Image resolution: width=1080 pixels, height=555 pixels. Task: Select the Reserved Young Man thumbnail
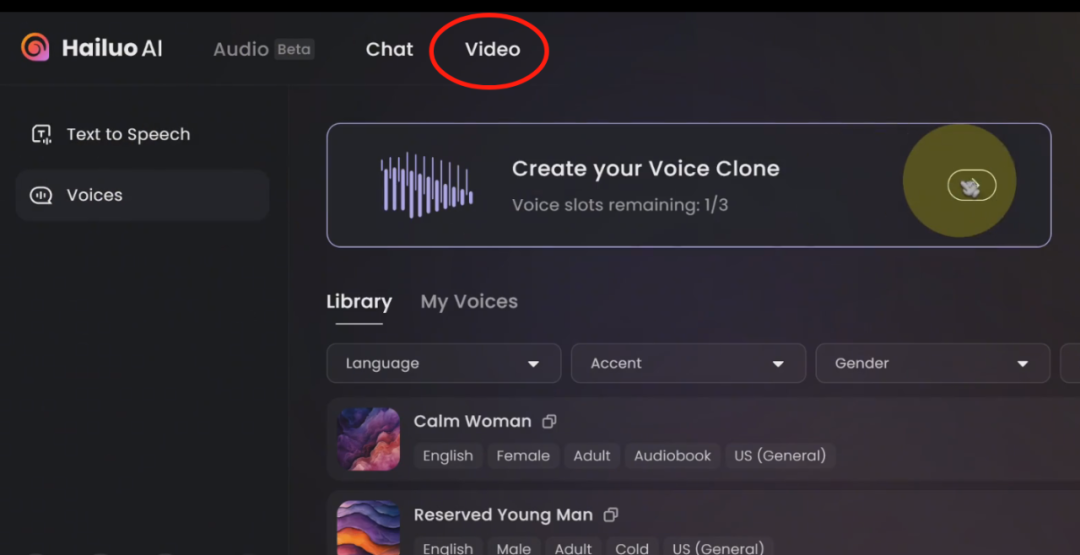(x=368, y=527)
